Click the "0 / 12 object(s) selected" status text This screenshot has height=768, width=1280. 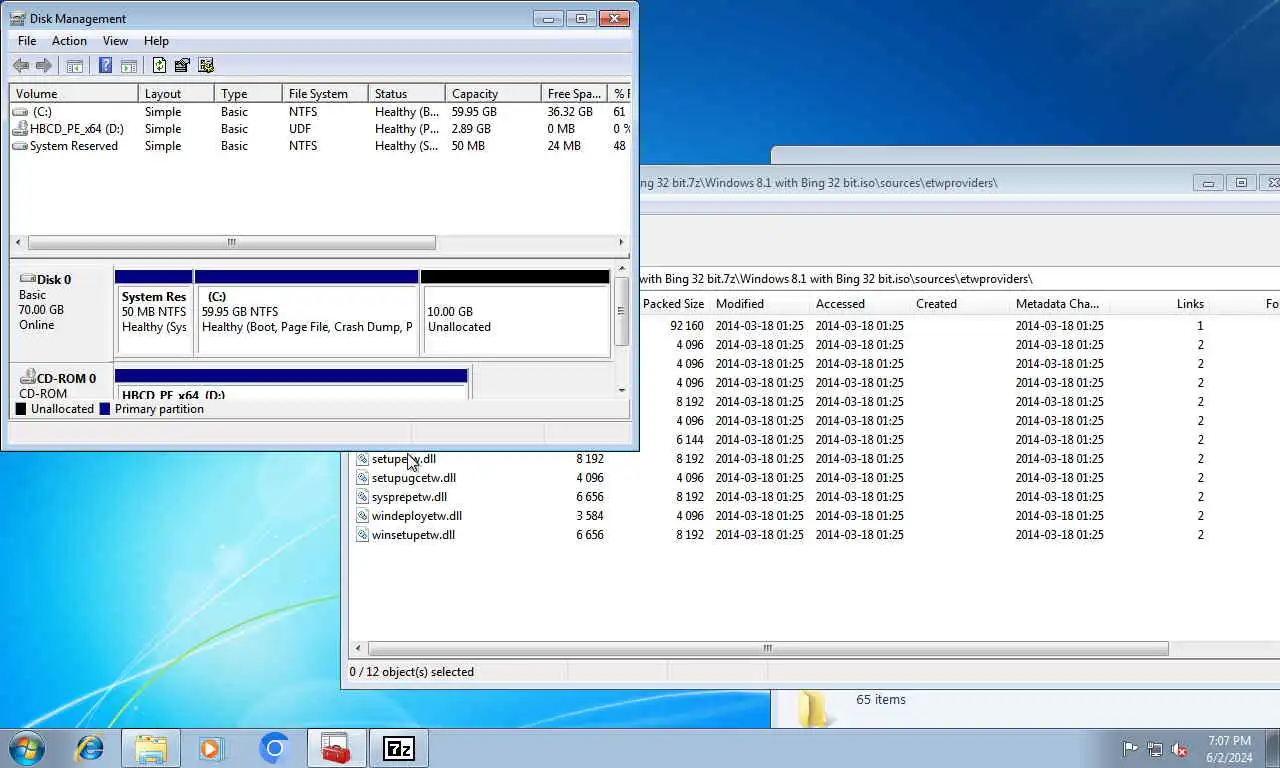point(412,672)
